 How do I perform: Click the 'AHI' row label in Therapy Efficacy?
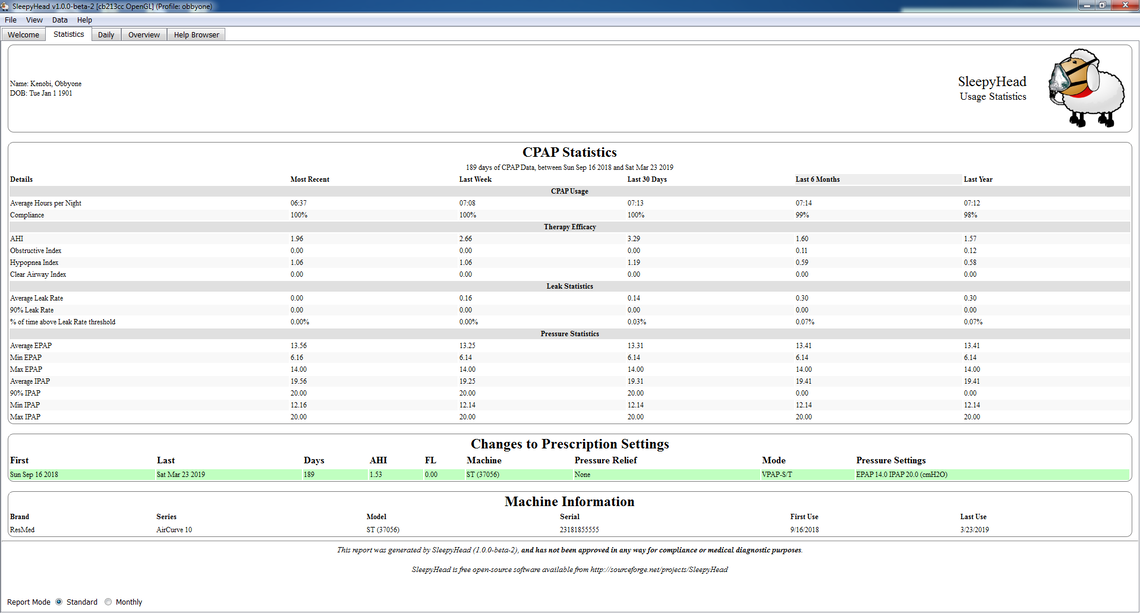17,239
